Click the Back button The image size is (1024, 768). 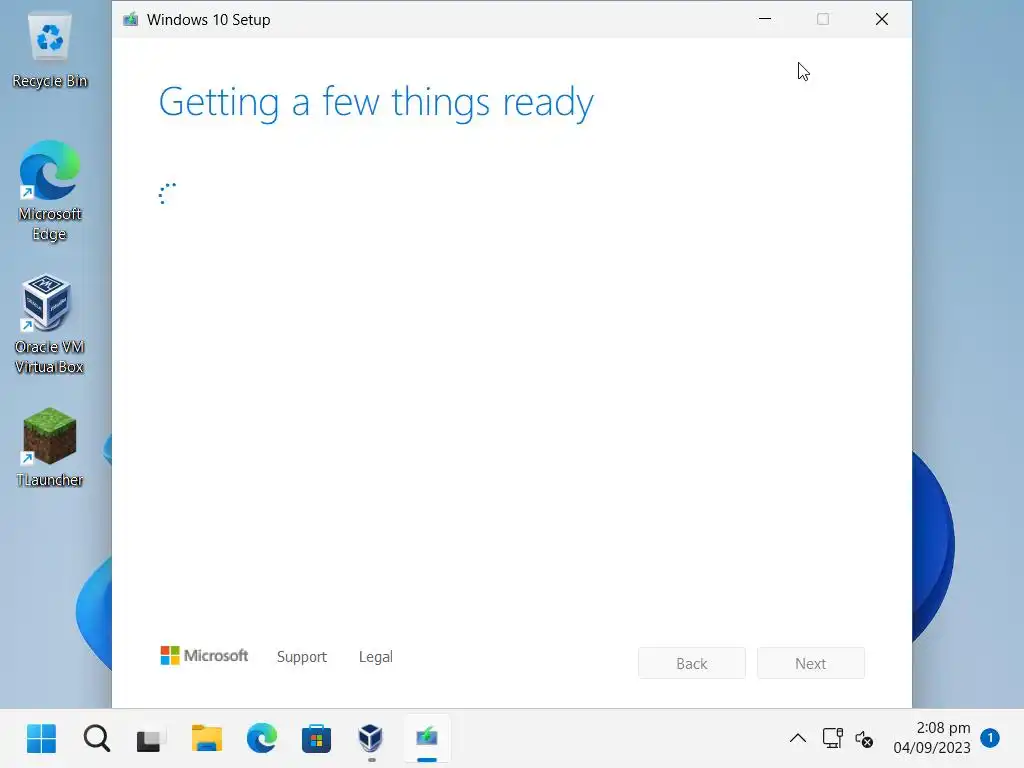pyautogui.click(x=692, y=663)
